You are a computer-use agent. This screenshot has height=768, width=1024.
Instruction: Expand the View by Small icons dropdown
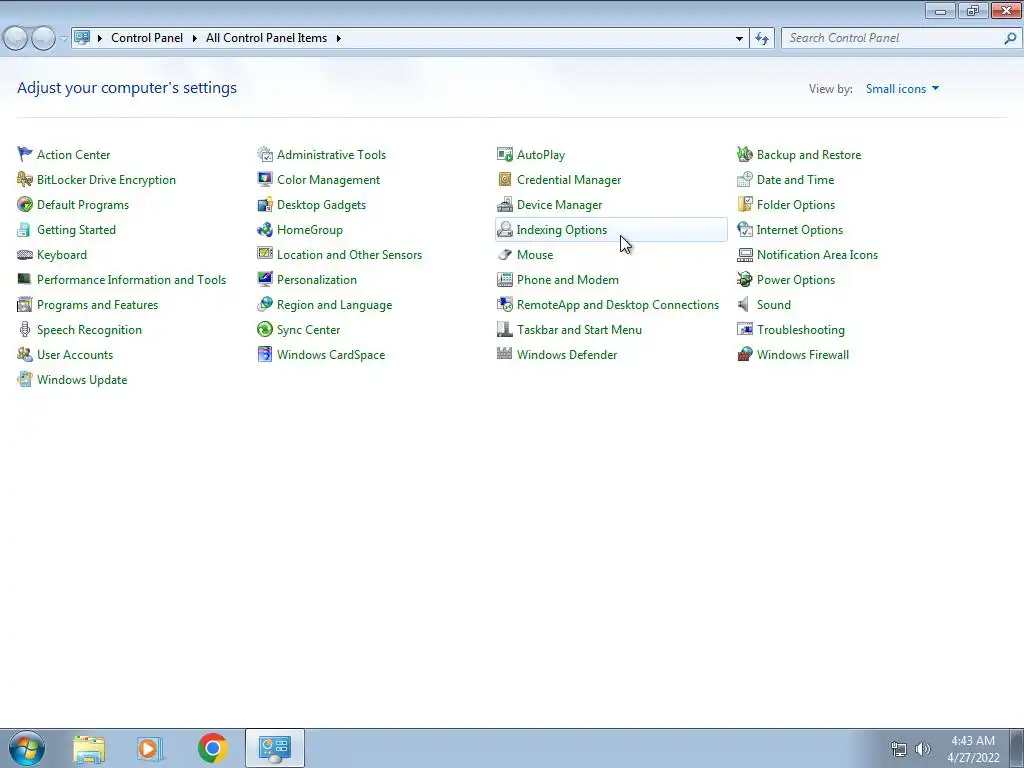coord(903,89)
